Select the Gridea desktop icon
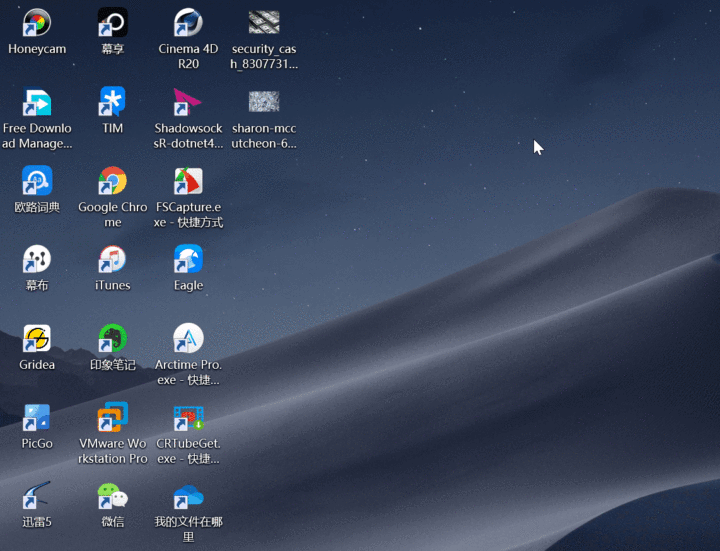The width and height of the screenshot is (720, 551). [37, 338]
